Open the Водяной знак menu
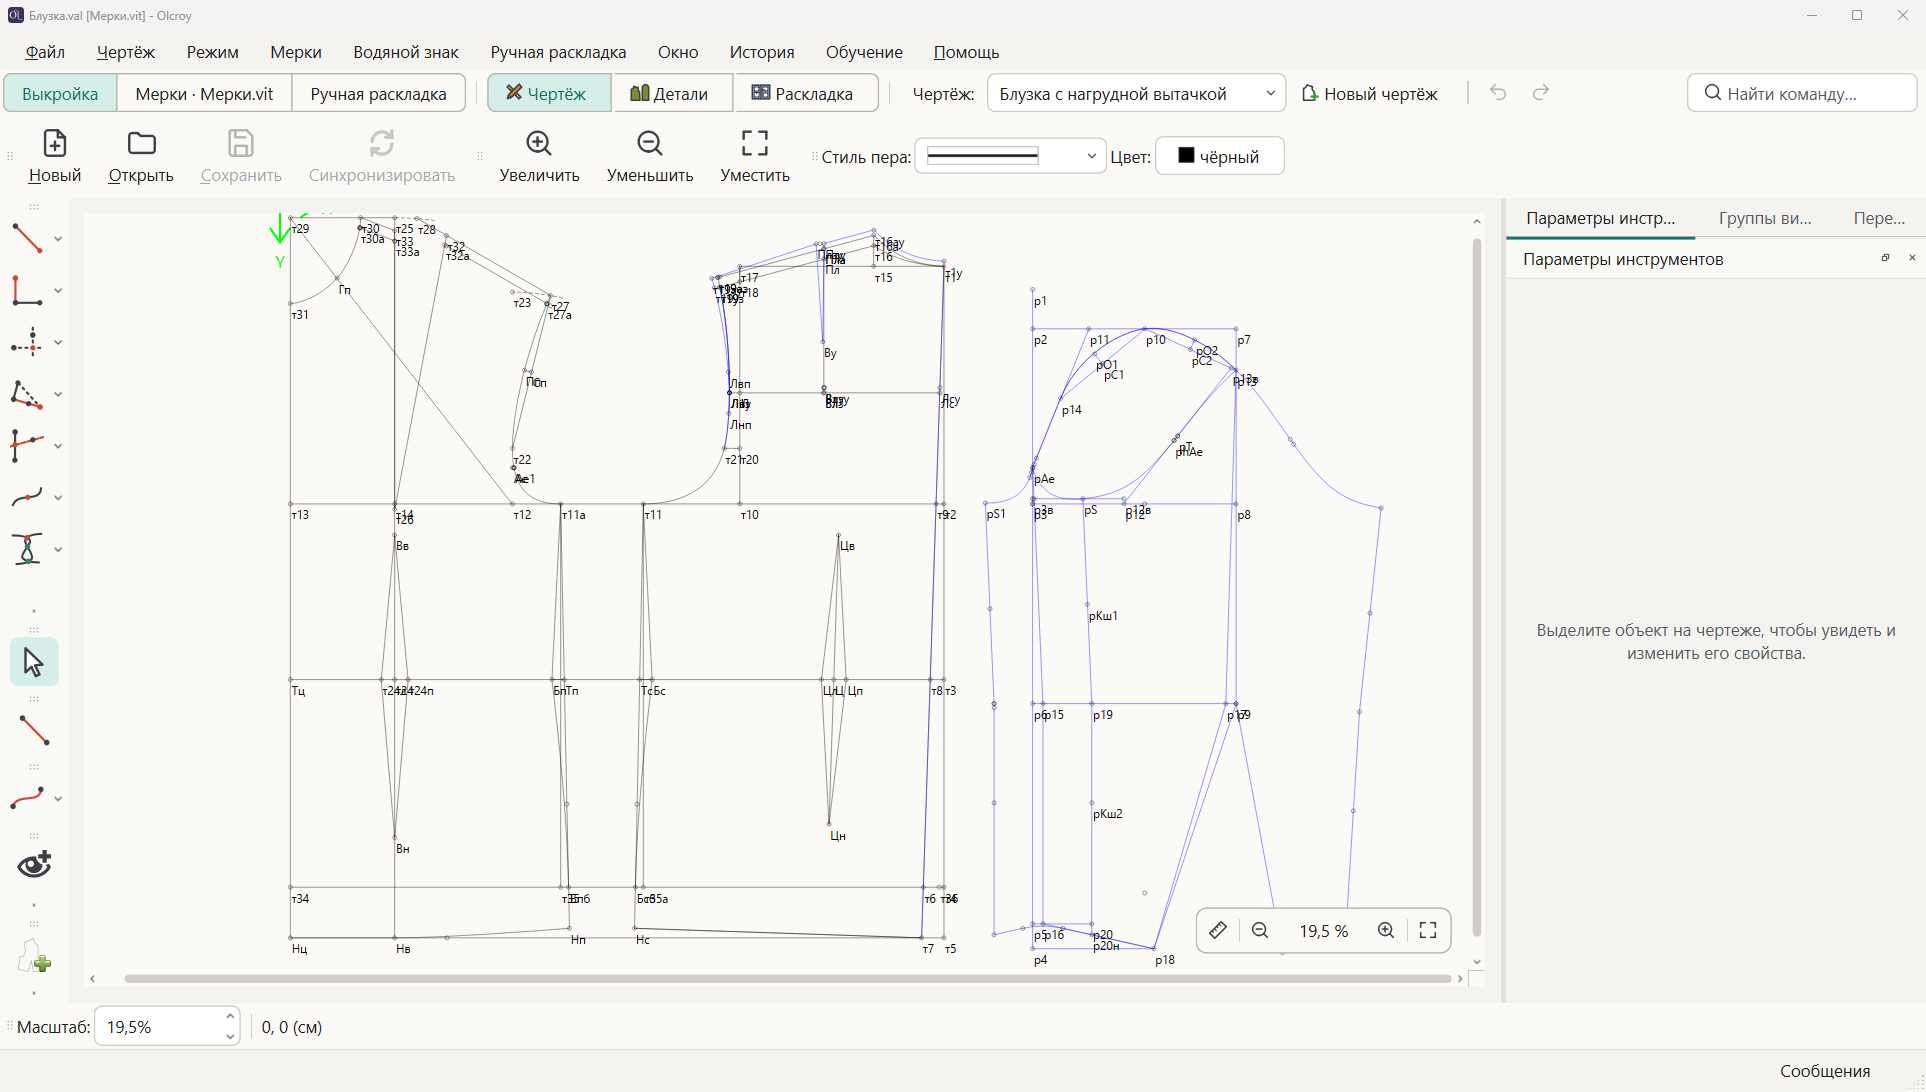This screenshot has width=1926, height=1092. point(405,52)
